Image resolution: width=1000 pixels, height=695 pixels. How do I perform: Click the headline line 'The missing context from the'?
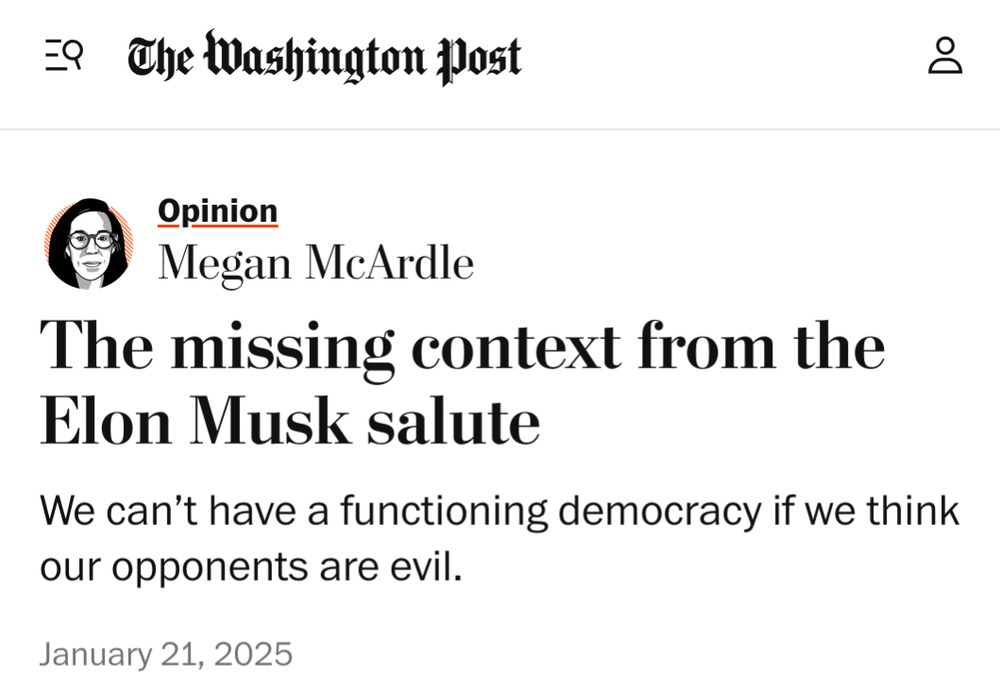462,346
